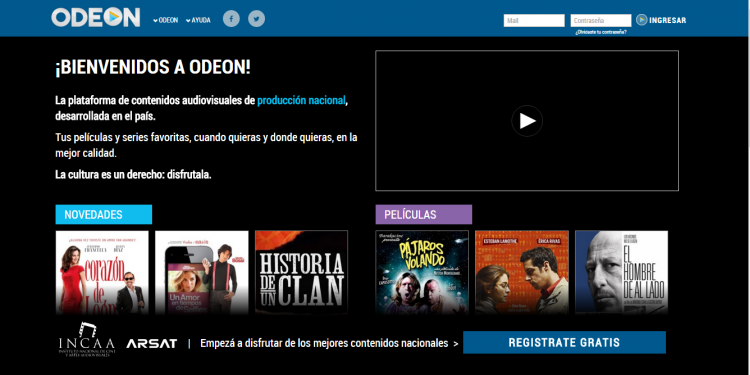This screenshot has height=375, width=750.
Task: Open the NOVEDADES section tab
Action: point(104,214)
